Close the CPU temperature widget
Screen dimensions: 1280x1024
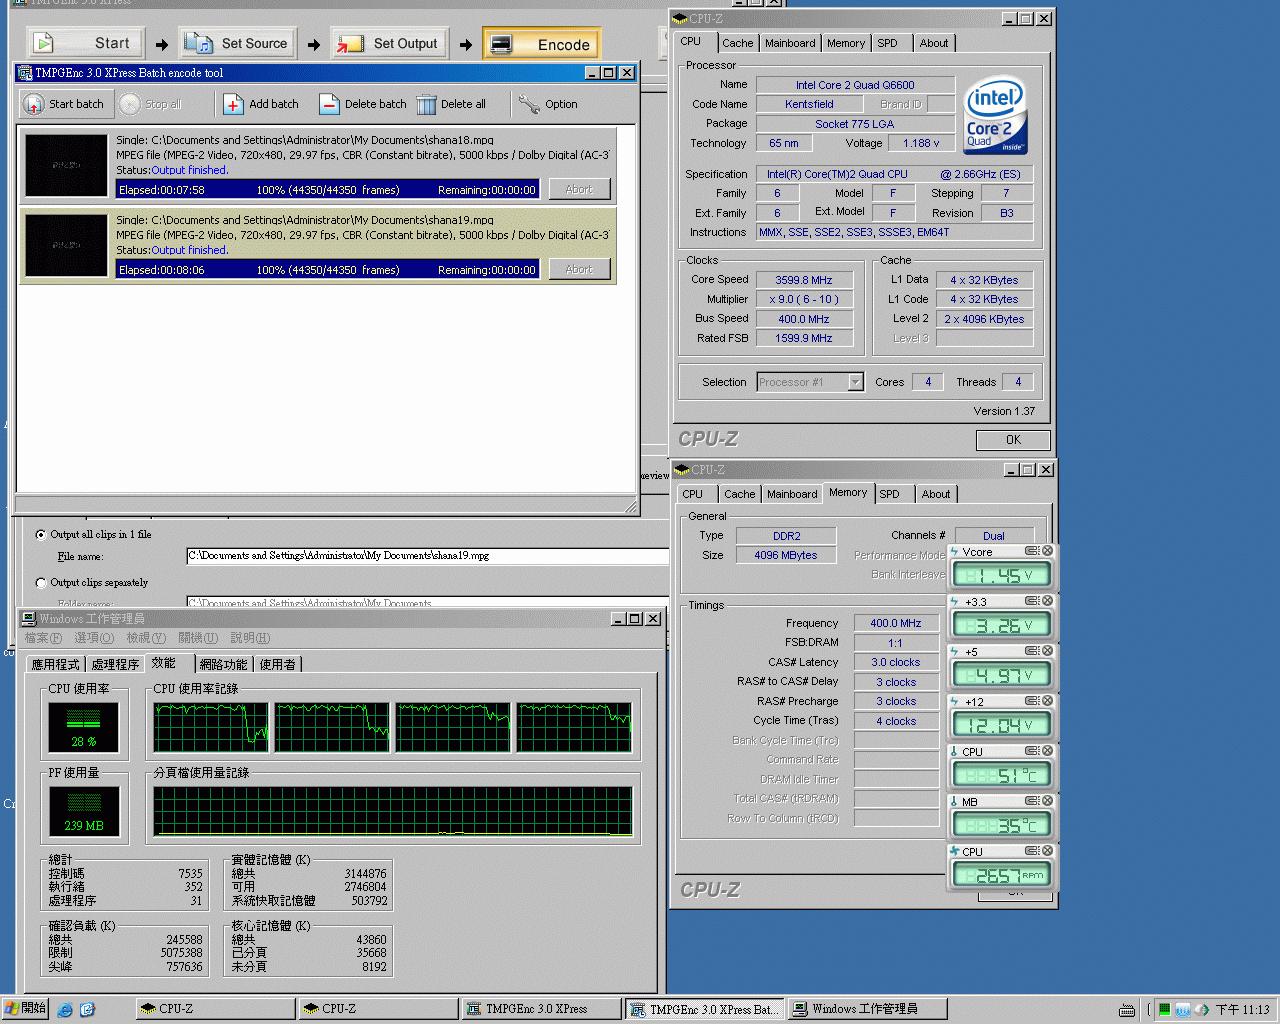tap(1047, 751)
